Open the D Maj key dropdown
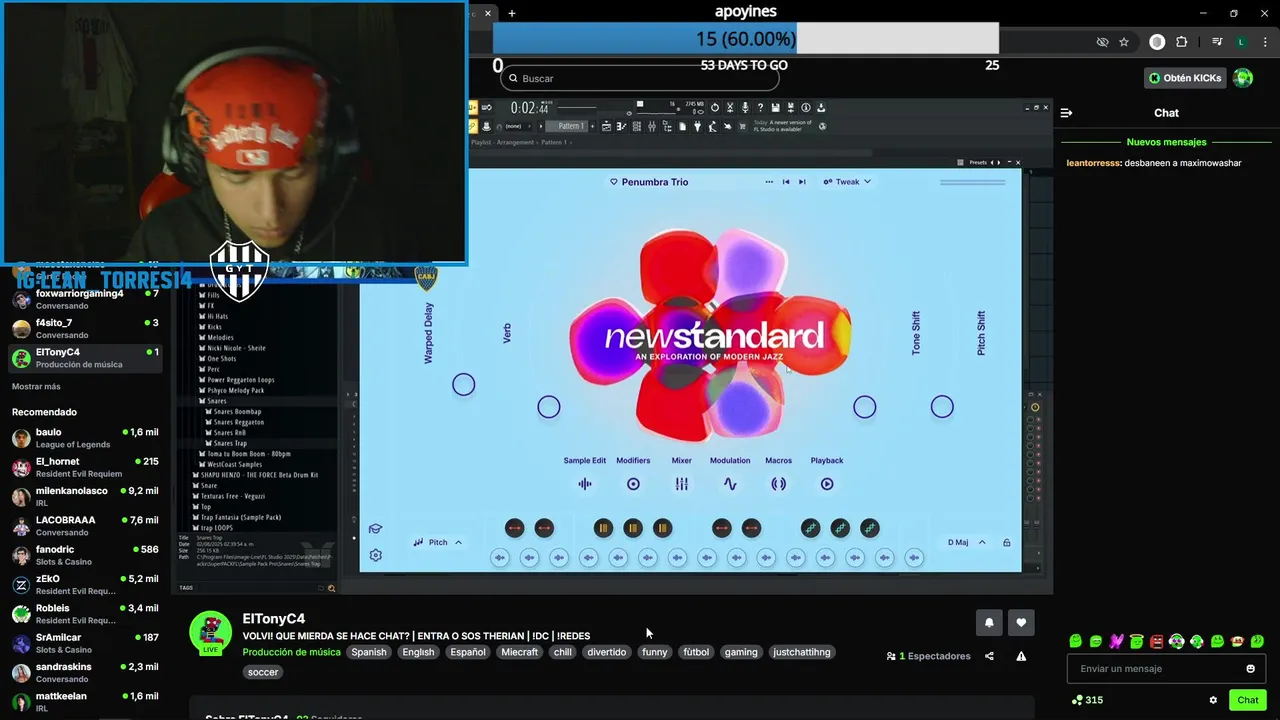Viewport: 1280px width, 720px height. pyautogui.click(x=966, y=542)
